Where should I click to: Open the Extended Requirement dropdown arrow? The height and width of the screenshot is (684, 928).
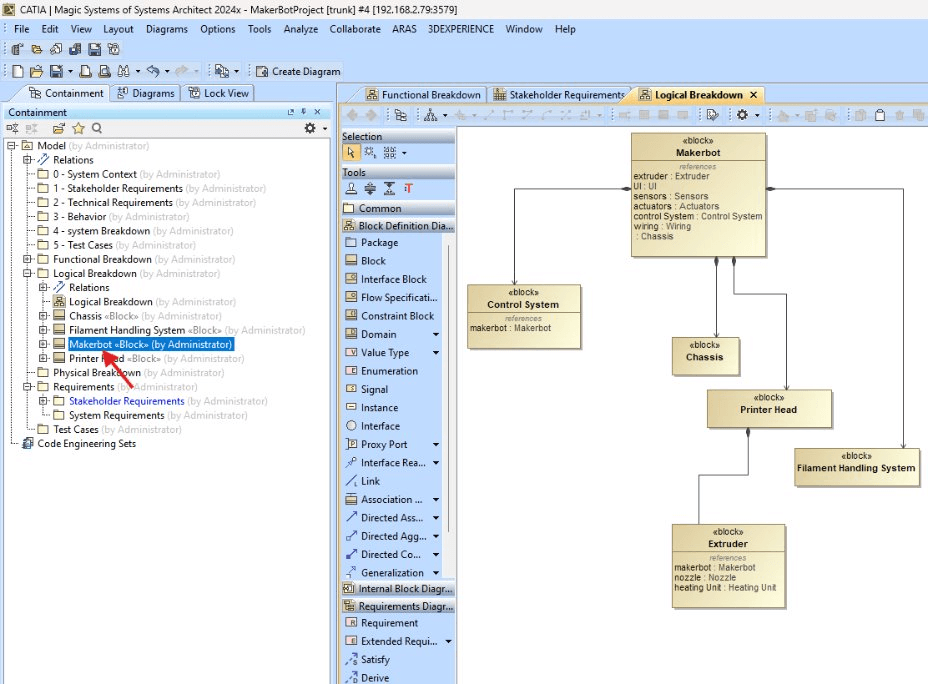click(x=448, y=641)
